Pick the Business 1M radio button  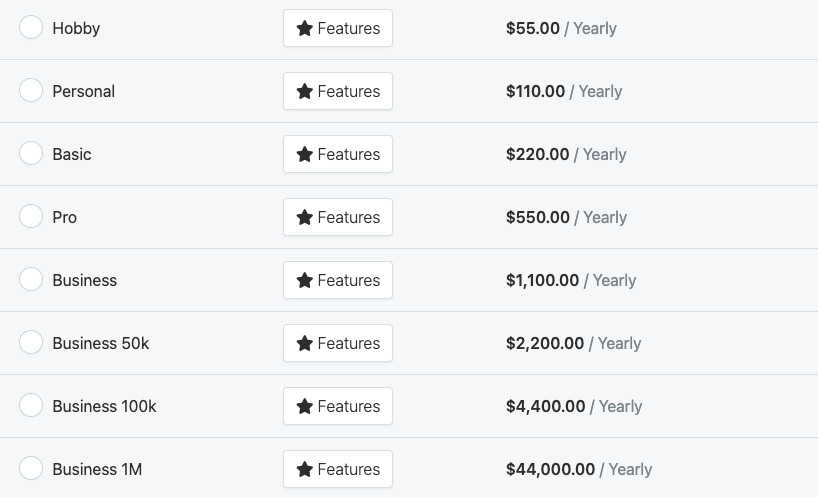tap(31, 469)
